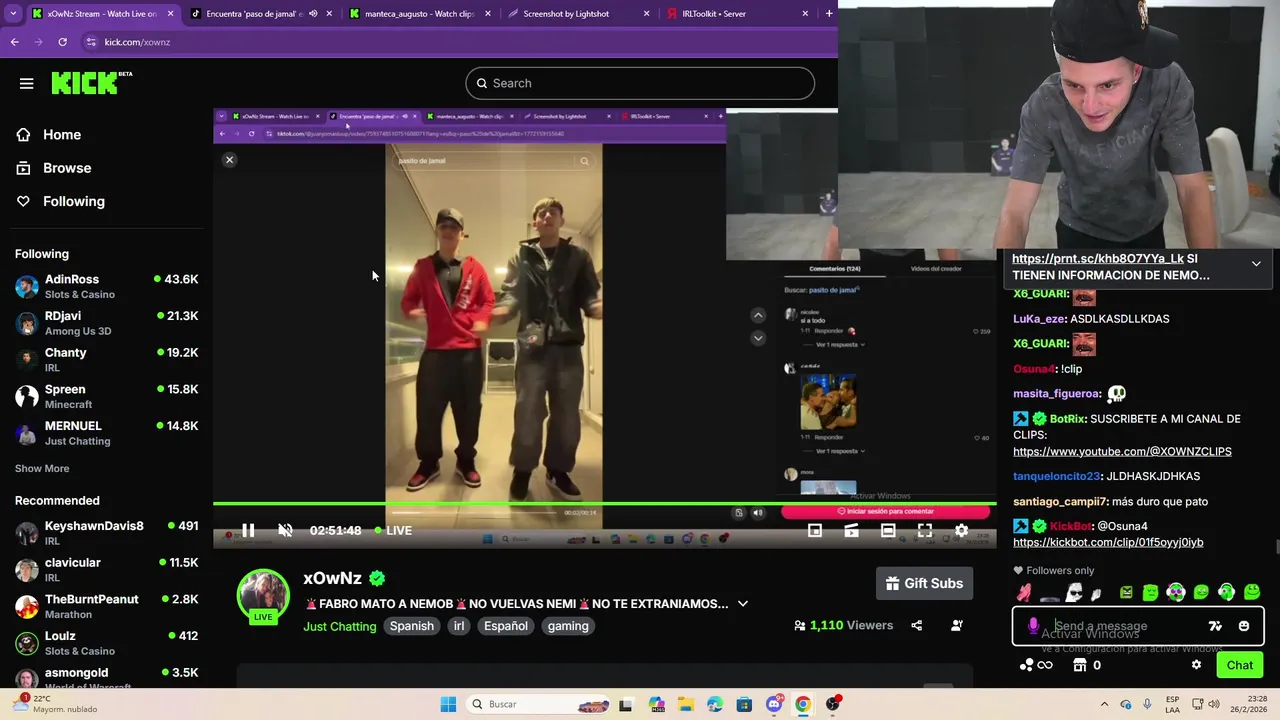Viewport: 1280px width, 720px height.
Task: Insert the sunglasses ghost emote
Action: click(1073, 593)
